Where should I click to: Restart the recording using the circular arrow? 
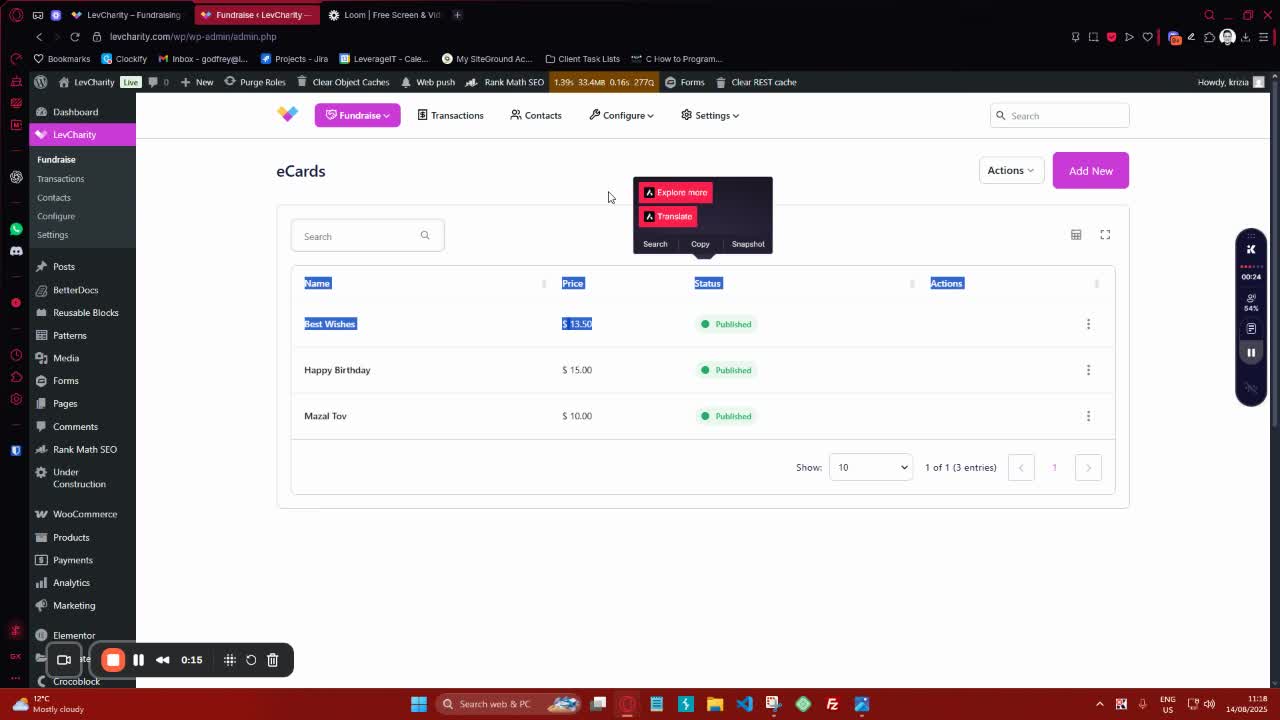tap(251, 660)
